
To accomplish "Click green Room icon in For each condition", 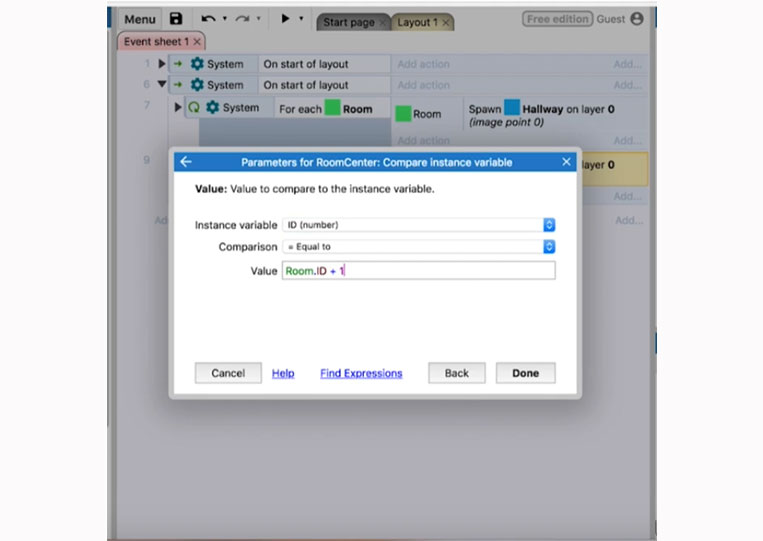I will point(332,108).
